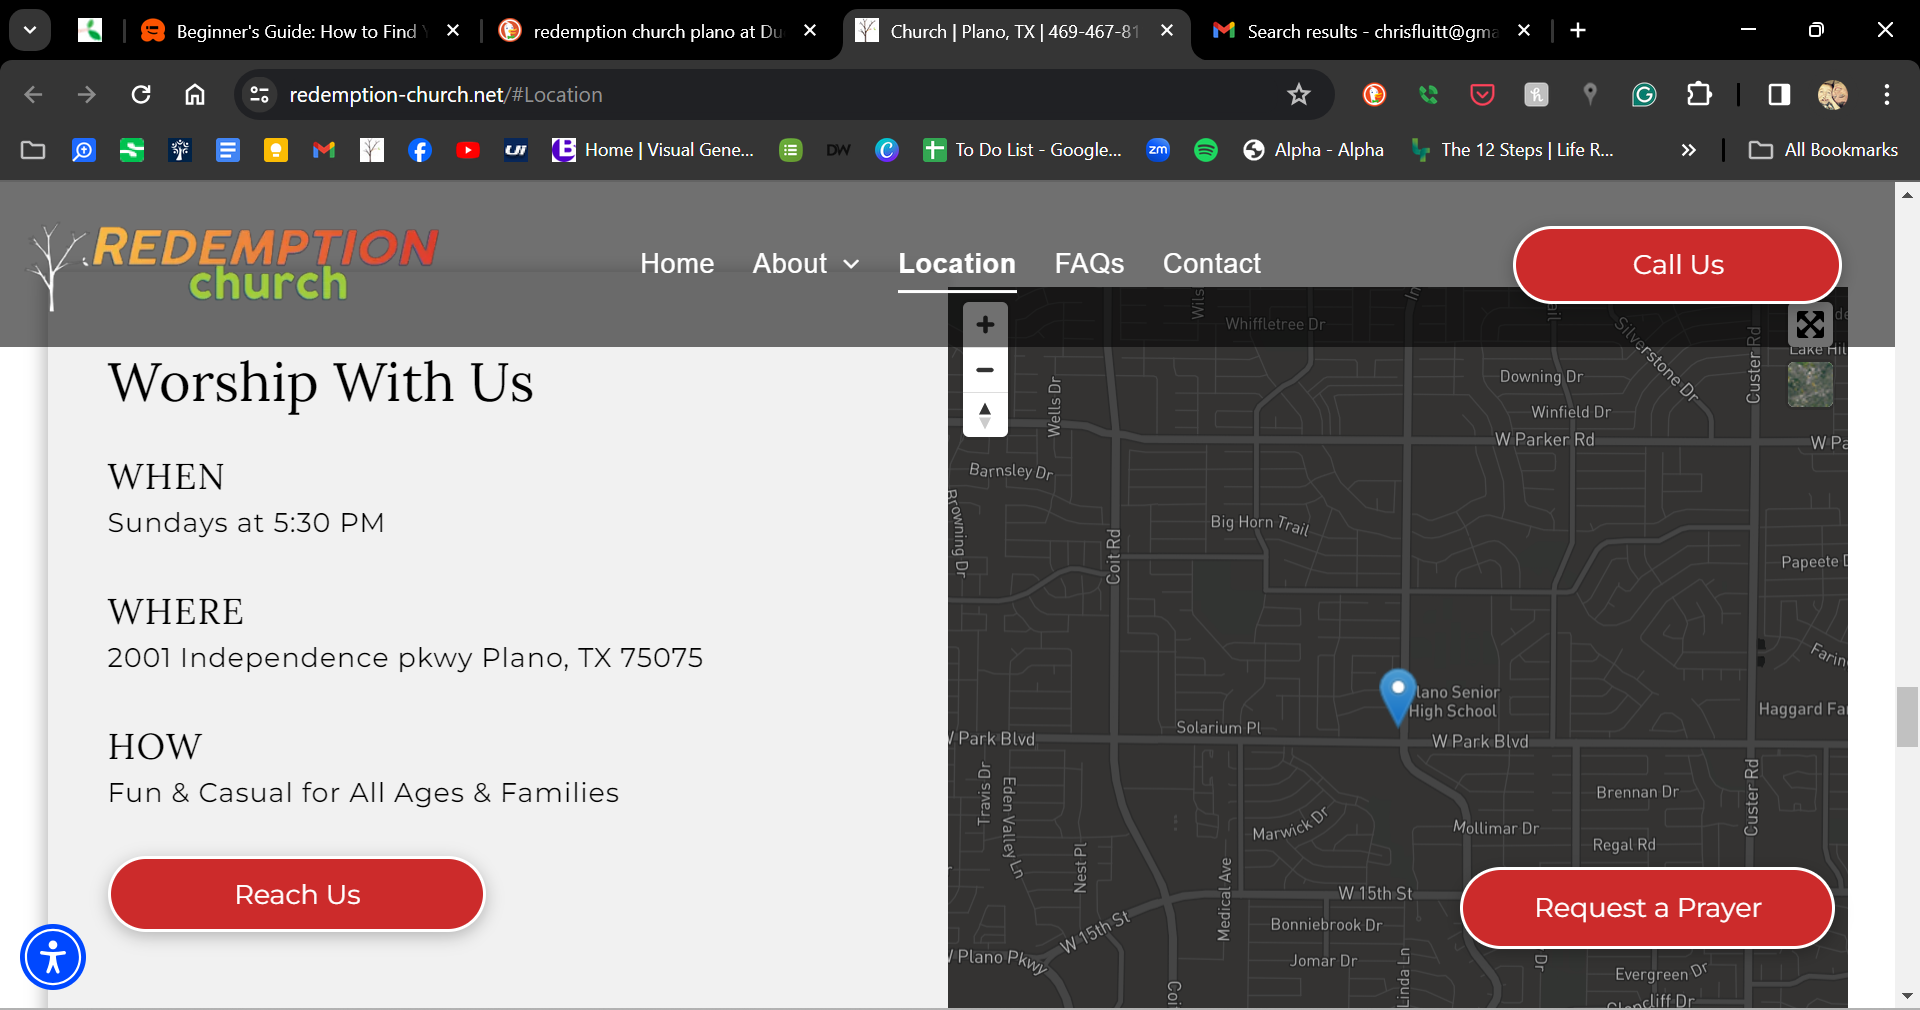Open the accessibility widget icon

(53, 957)
